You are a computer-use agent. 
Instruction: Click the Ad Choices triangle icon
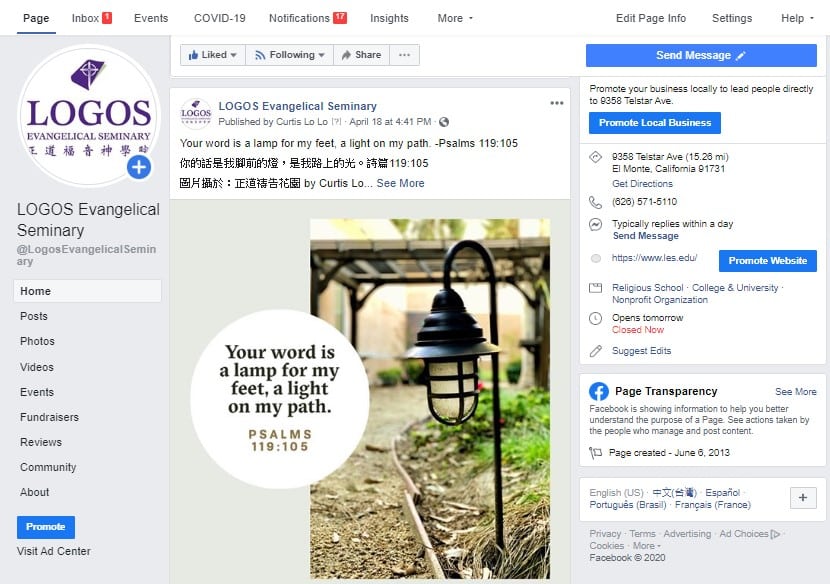tap(775, 534)
